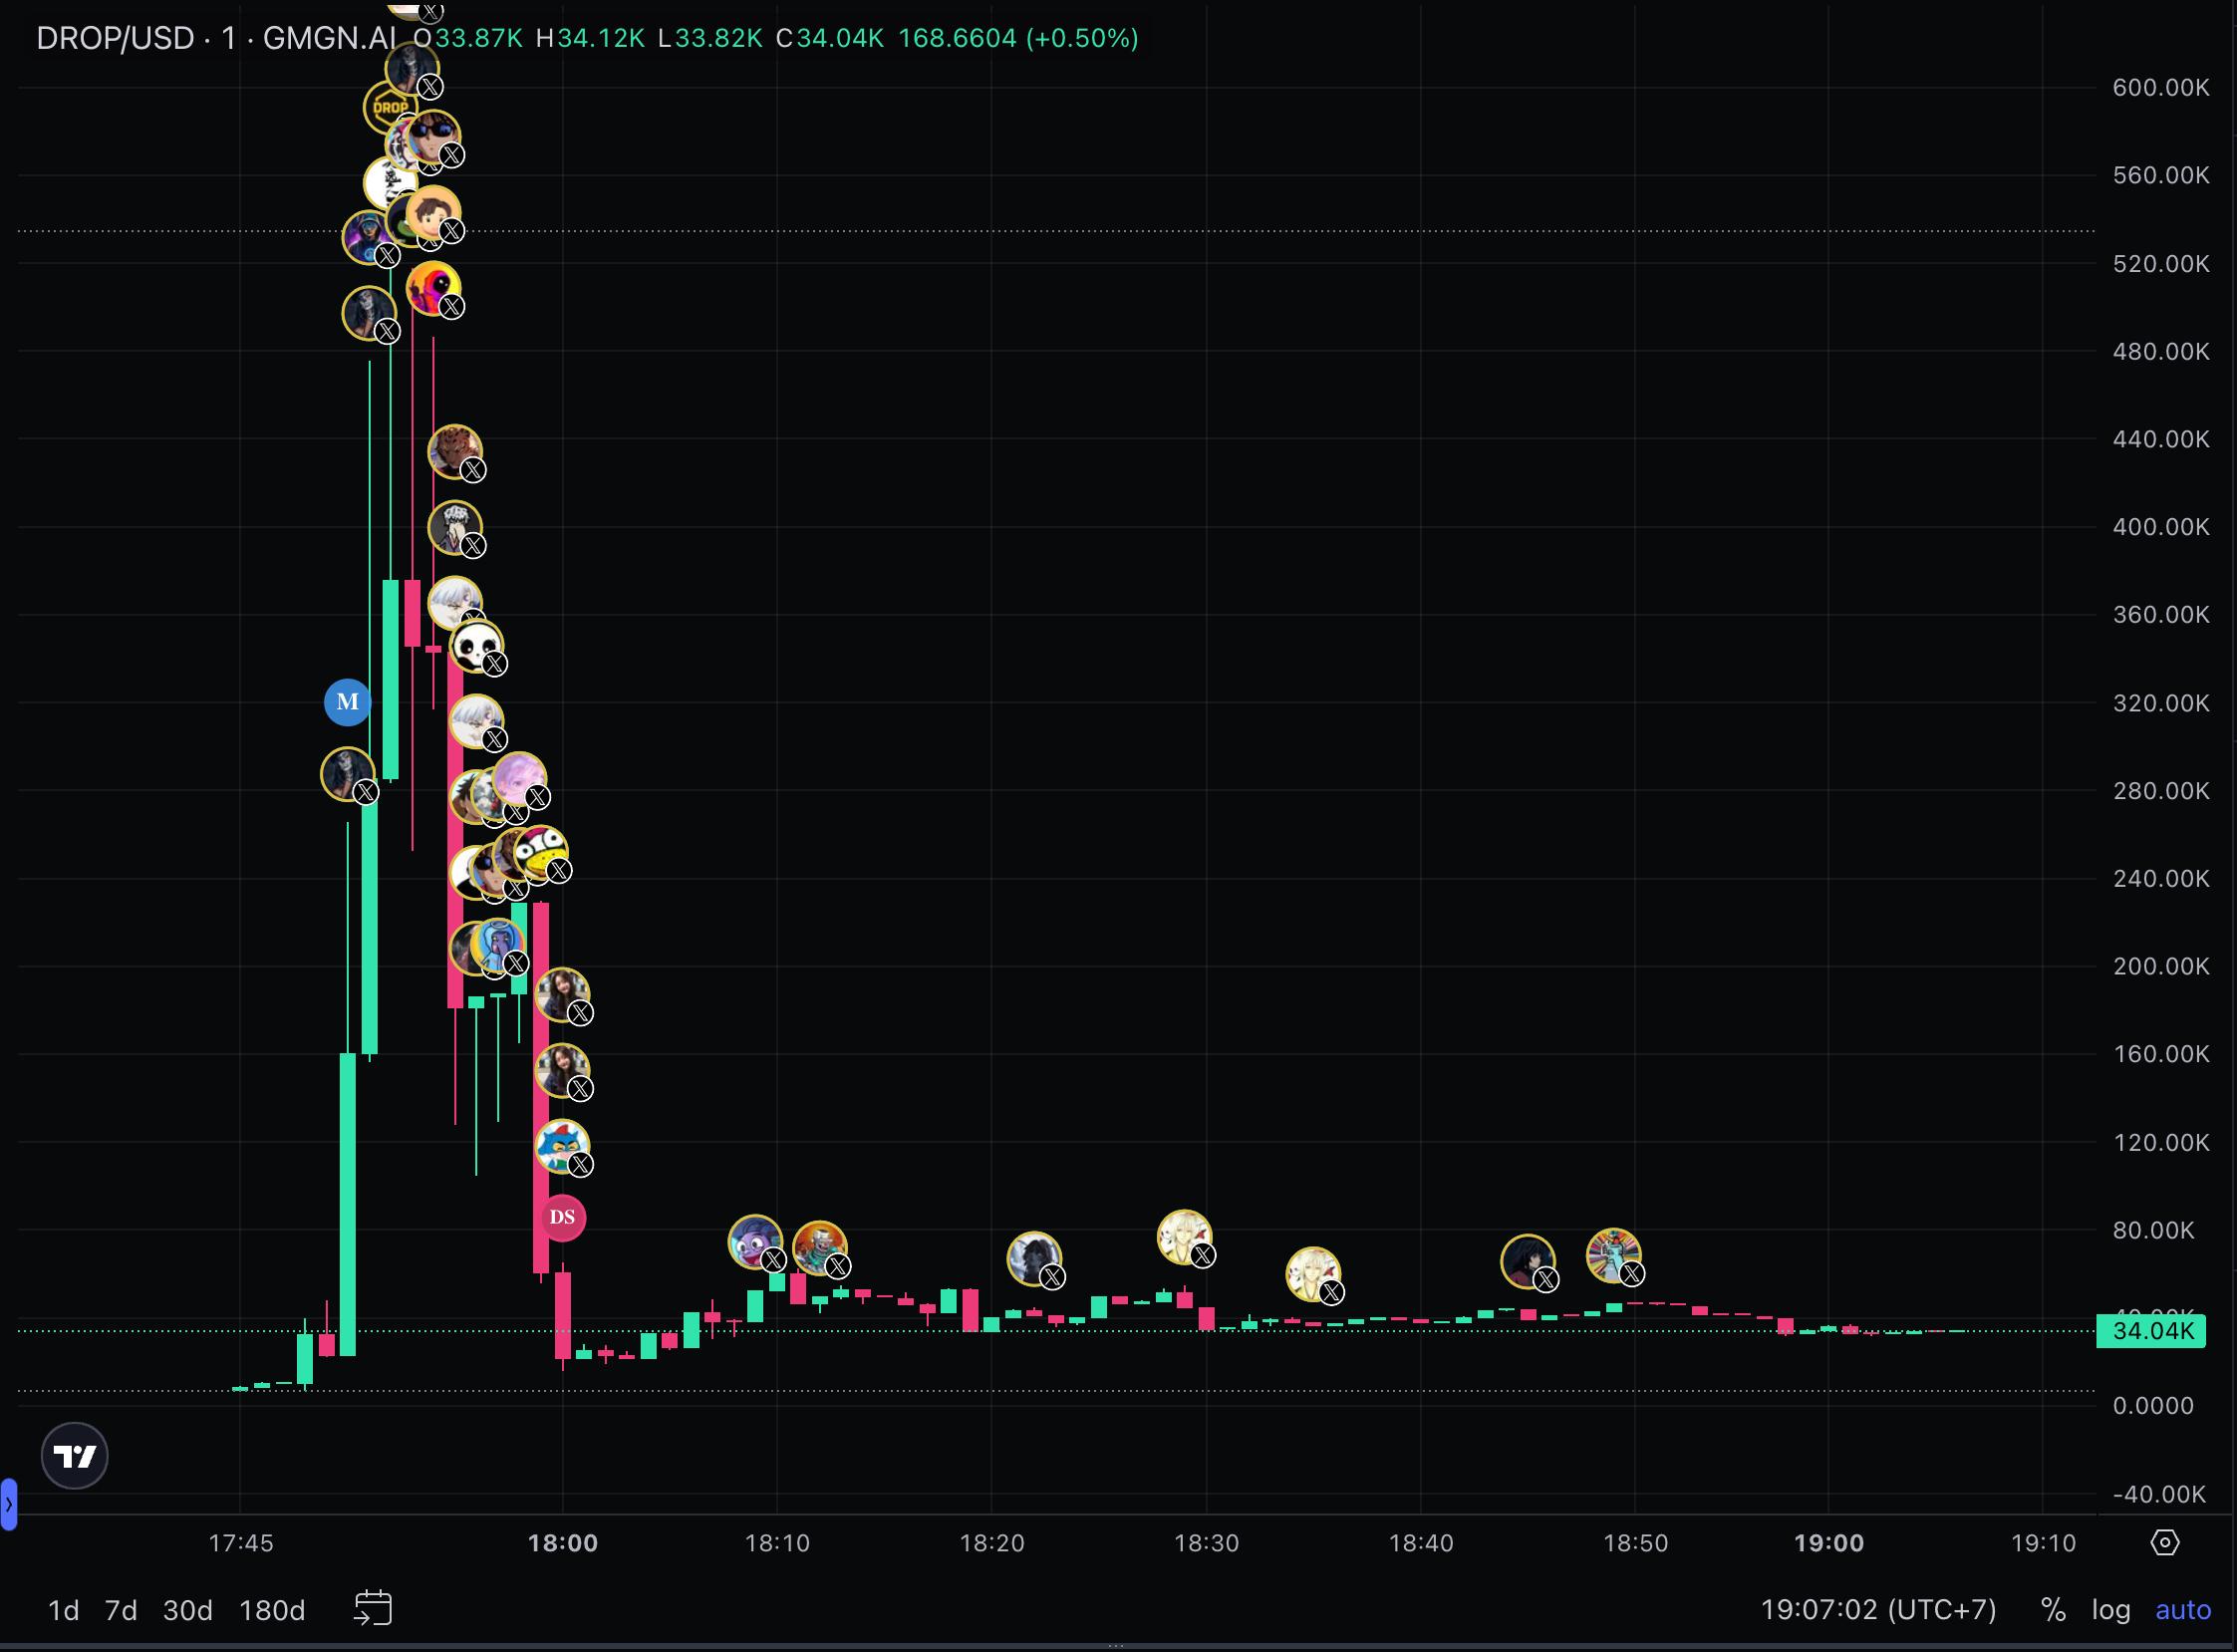The image size is (2237, 1652).
Task: Open the DROP/USD symbol title
Action: 115,38
